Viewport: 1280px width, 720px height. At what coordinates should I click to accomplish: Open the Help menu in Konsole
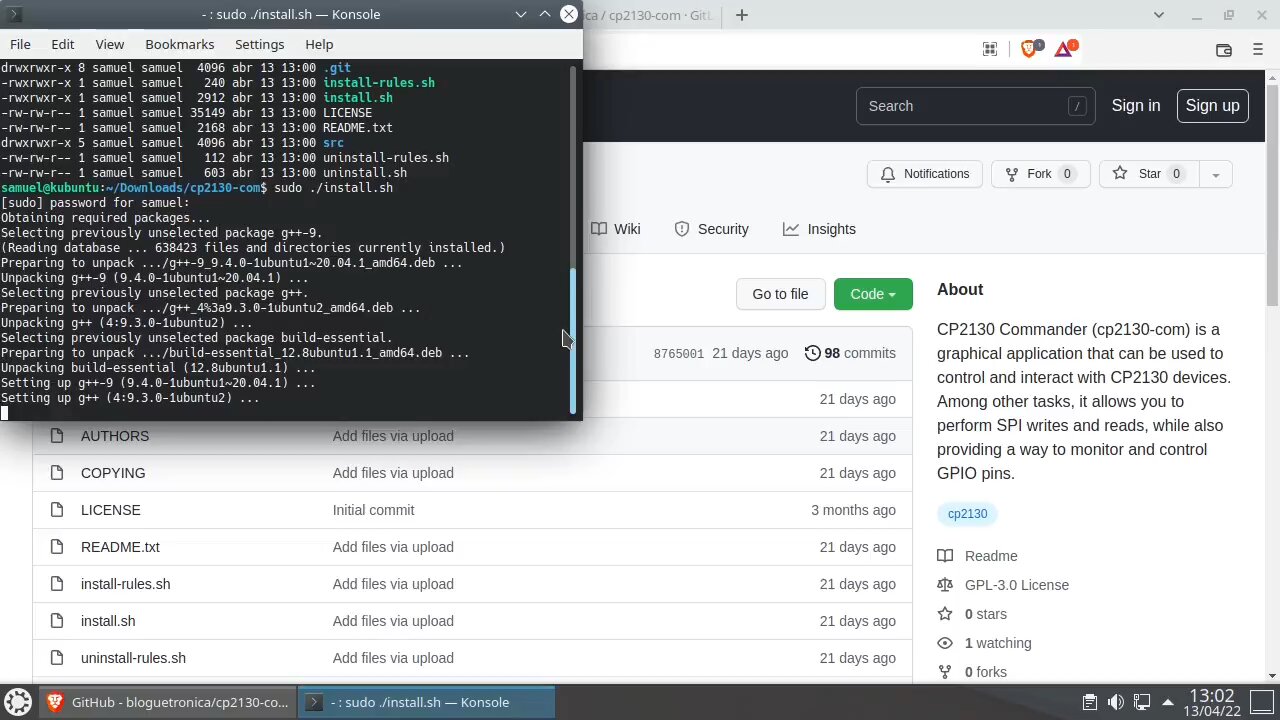(x=319, y=44)
